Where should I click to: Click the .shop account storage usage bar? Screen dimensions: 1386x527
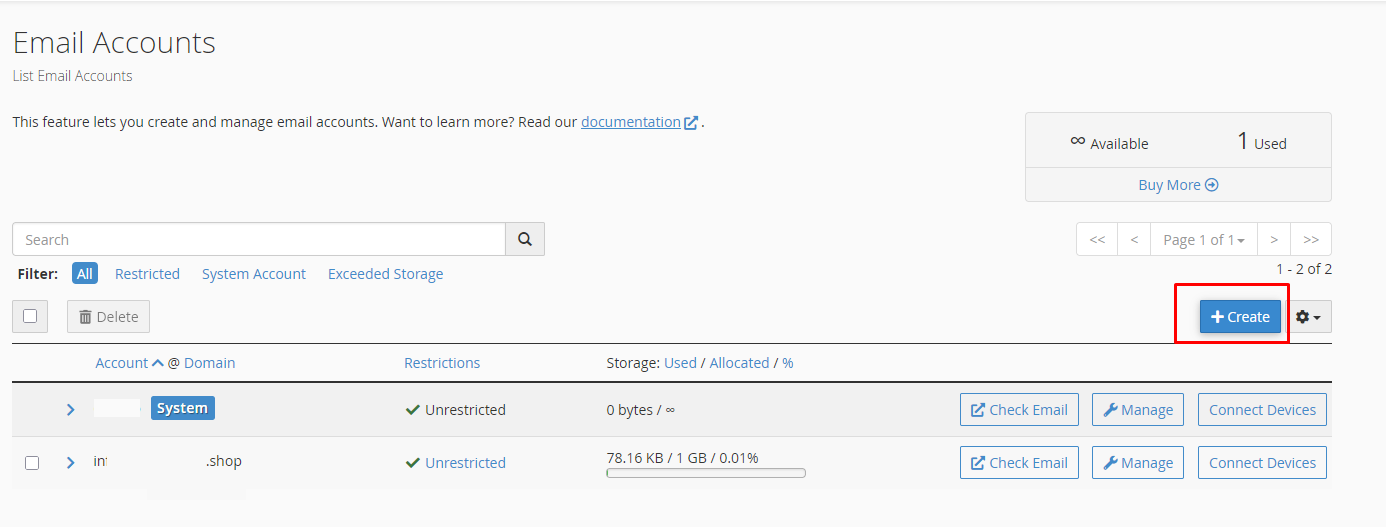click(706, 473)
